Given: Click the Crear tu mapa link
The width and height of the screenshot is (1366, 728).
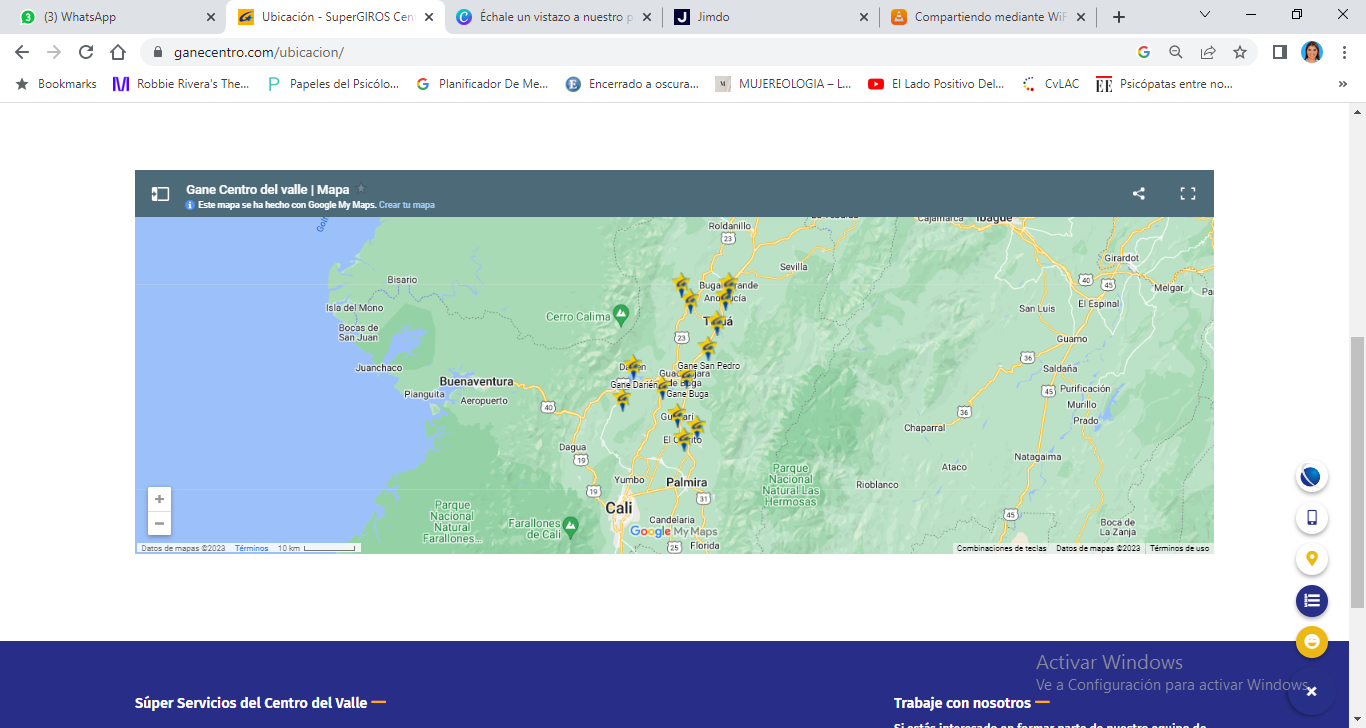Looking at the screenshot, I should tap(407, 205).
